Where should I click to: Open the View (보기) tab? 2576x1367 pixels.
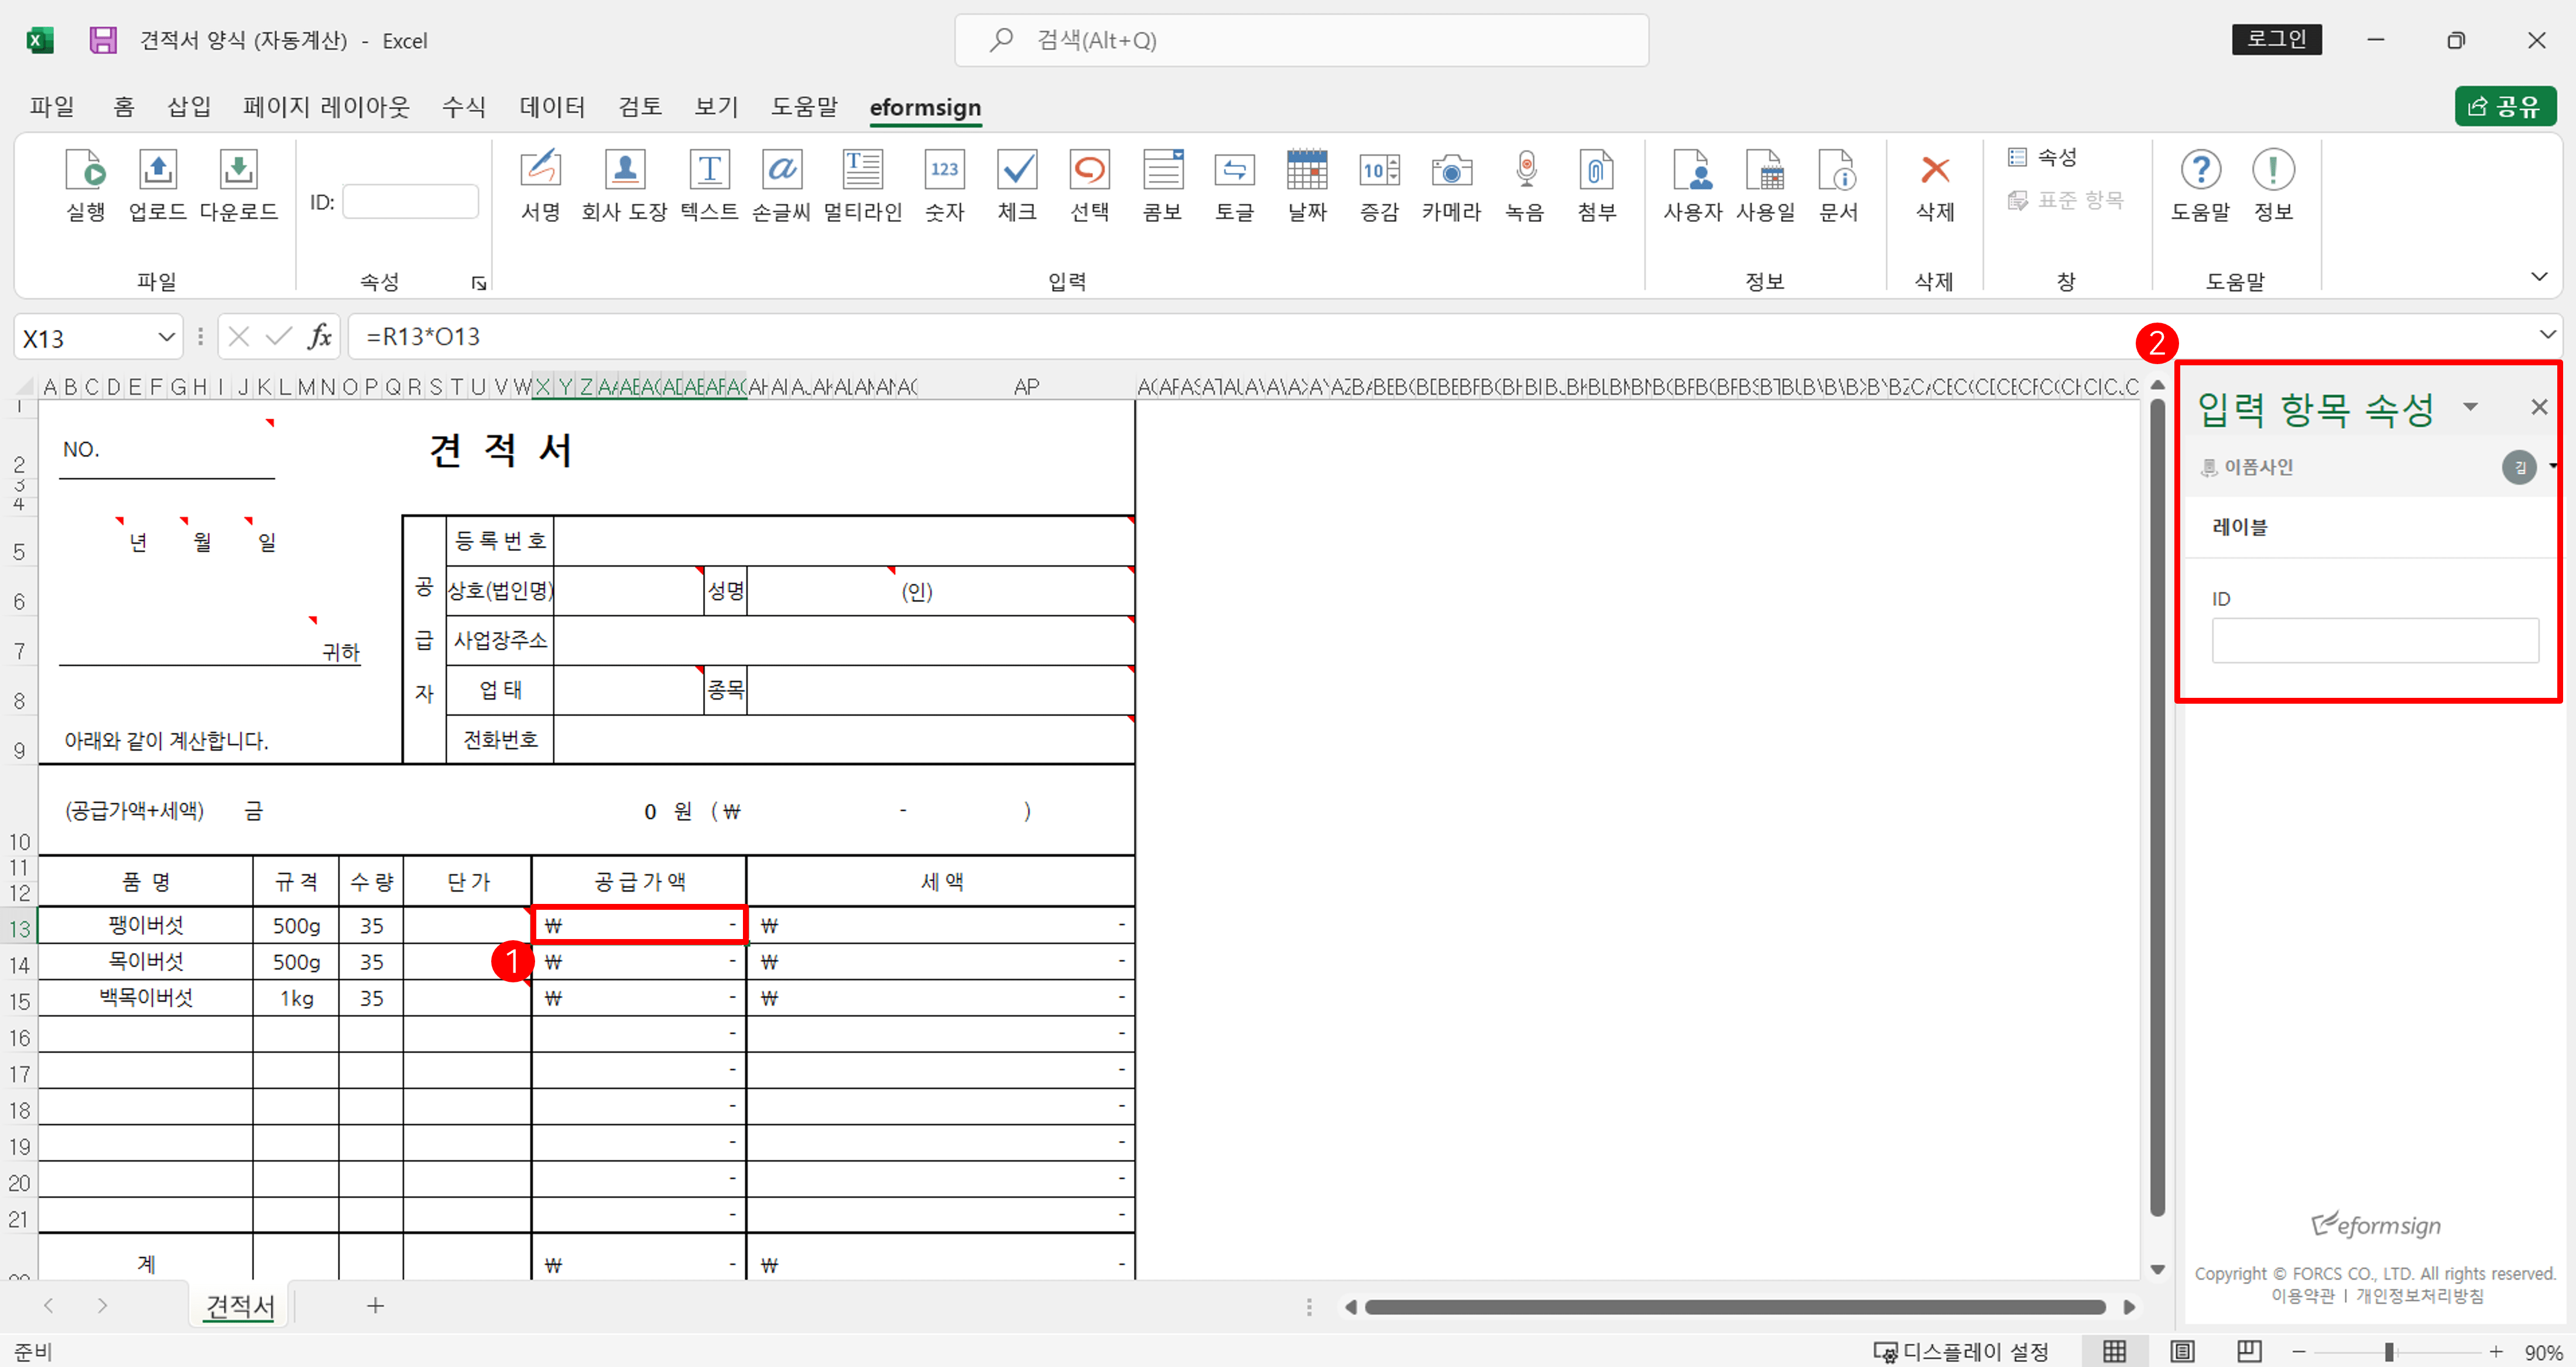tap(716, 106)
